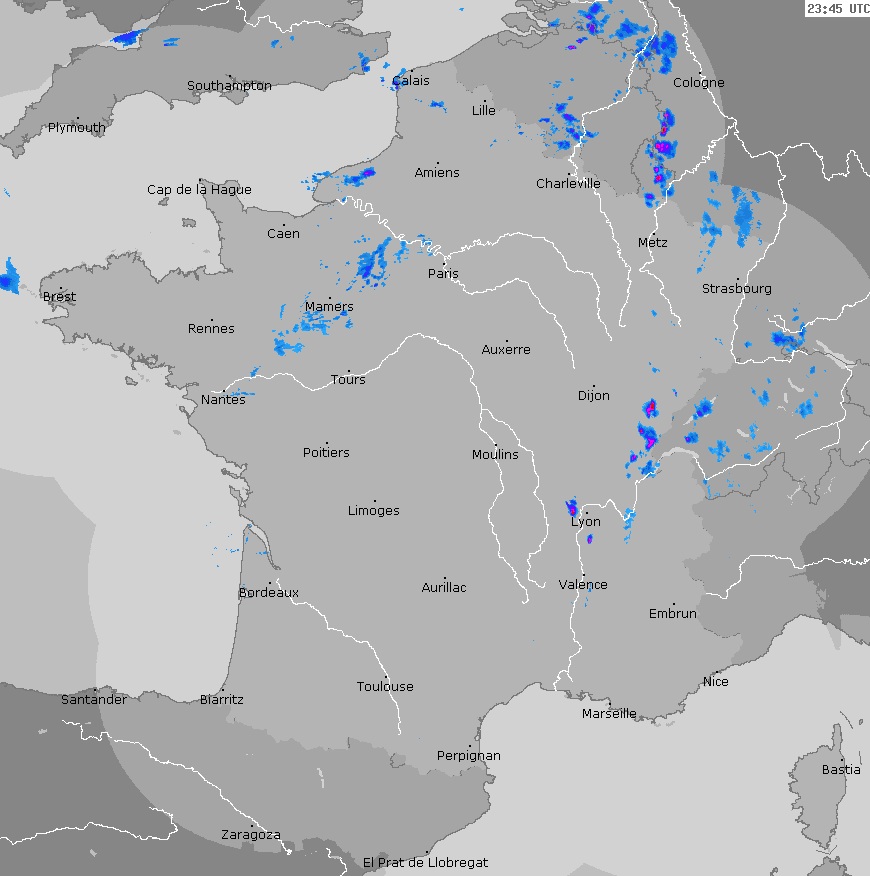The height and width of the screenshot is (876, 870).
Task: Click the 23:45 UTC timestamp
Action: coord(838,8)
